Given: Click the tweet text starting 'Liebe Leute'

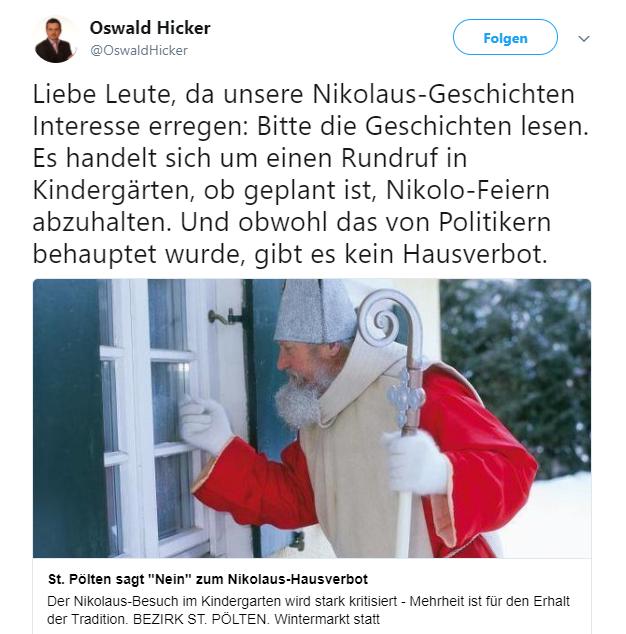Looking at the screenshot, I should point(310,174).
